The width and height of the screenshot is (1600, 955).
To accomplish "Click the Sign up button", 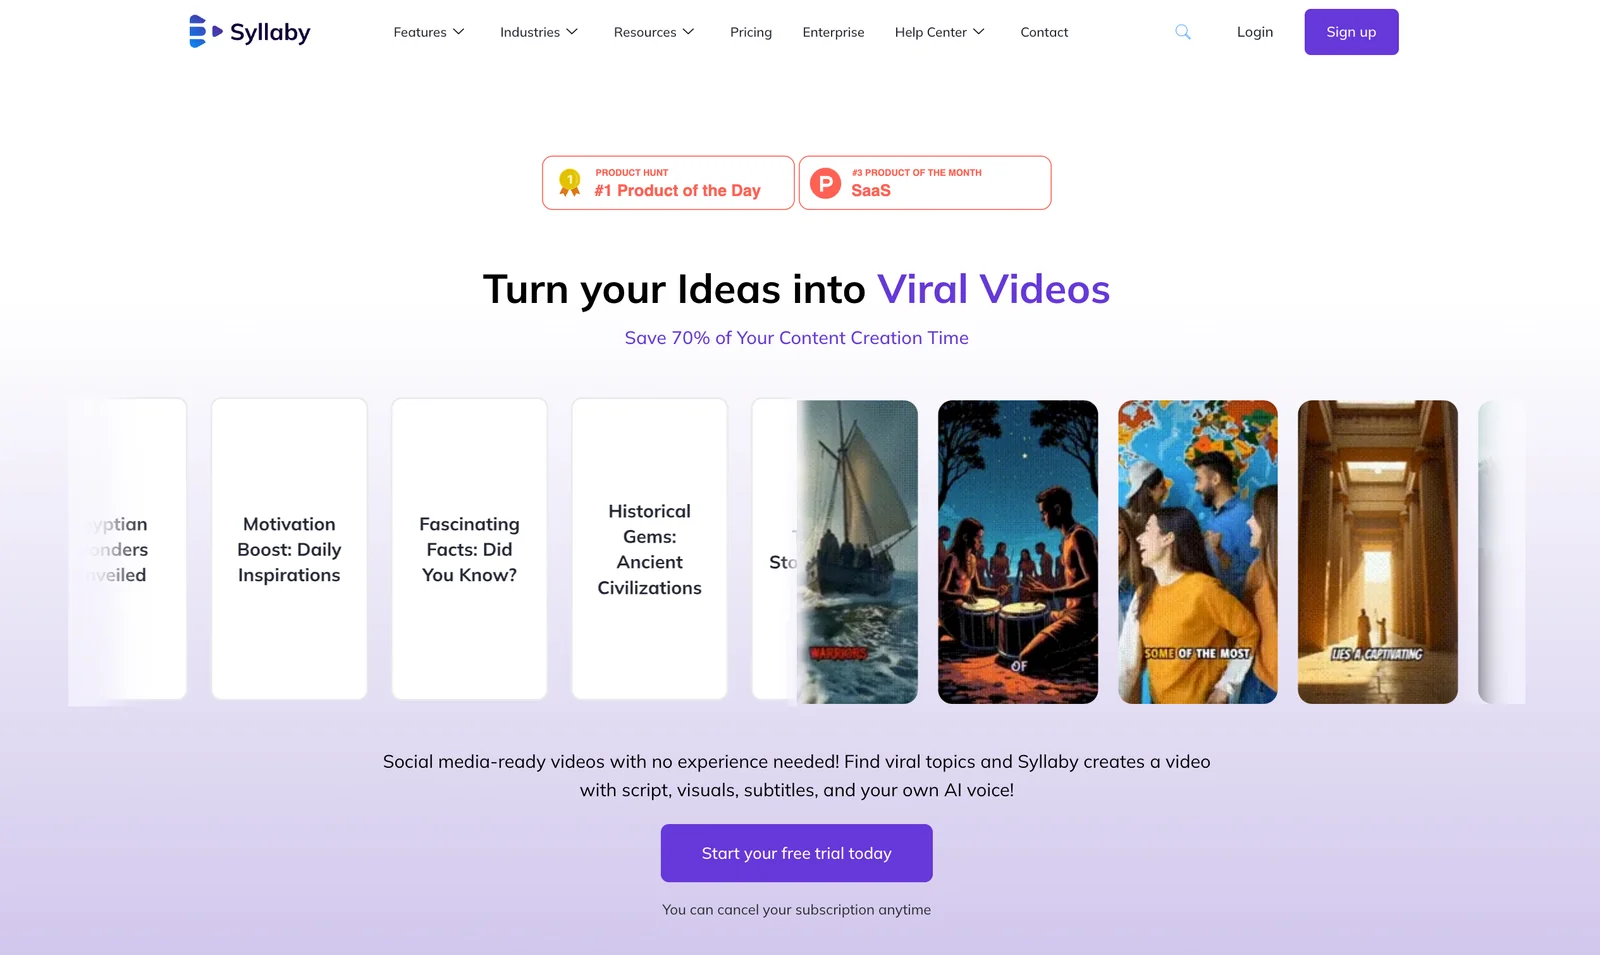I will pyautogui.click(x=1351, y=32).
